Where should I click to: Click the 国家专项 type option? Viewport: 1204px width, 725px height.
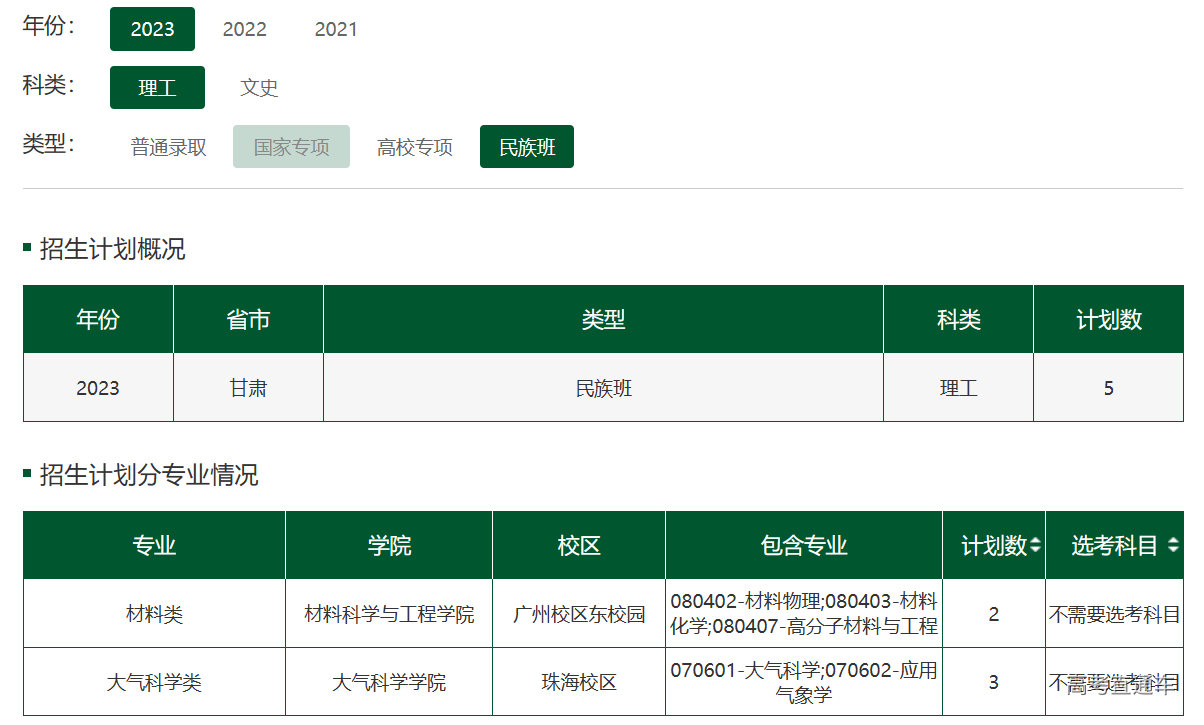pyautogui.click(x=291, y=147)
